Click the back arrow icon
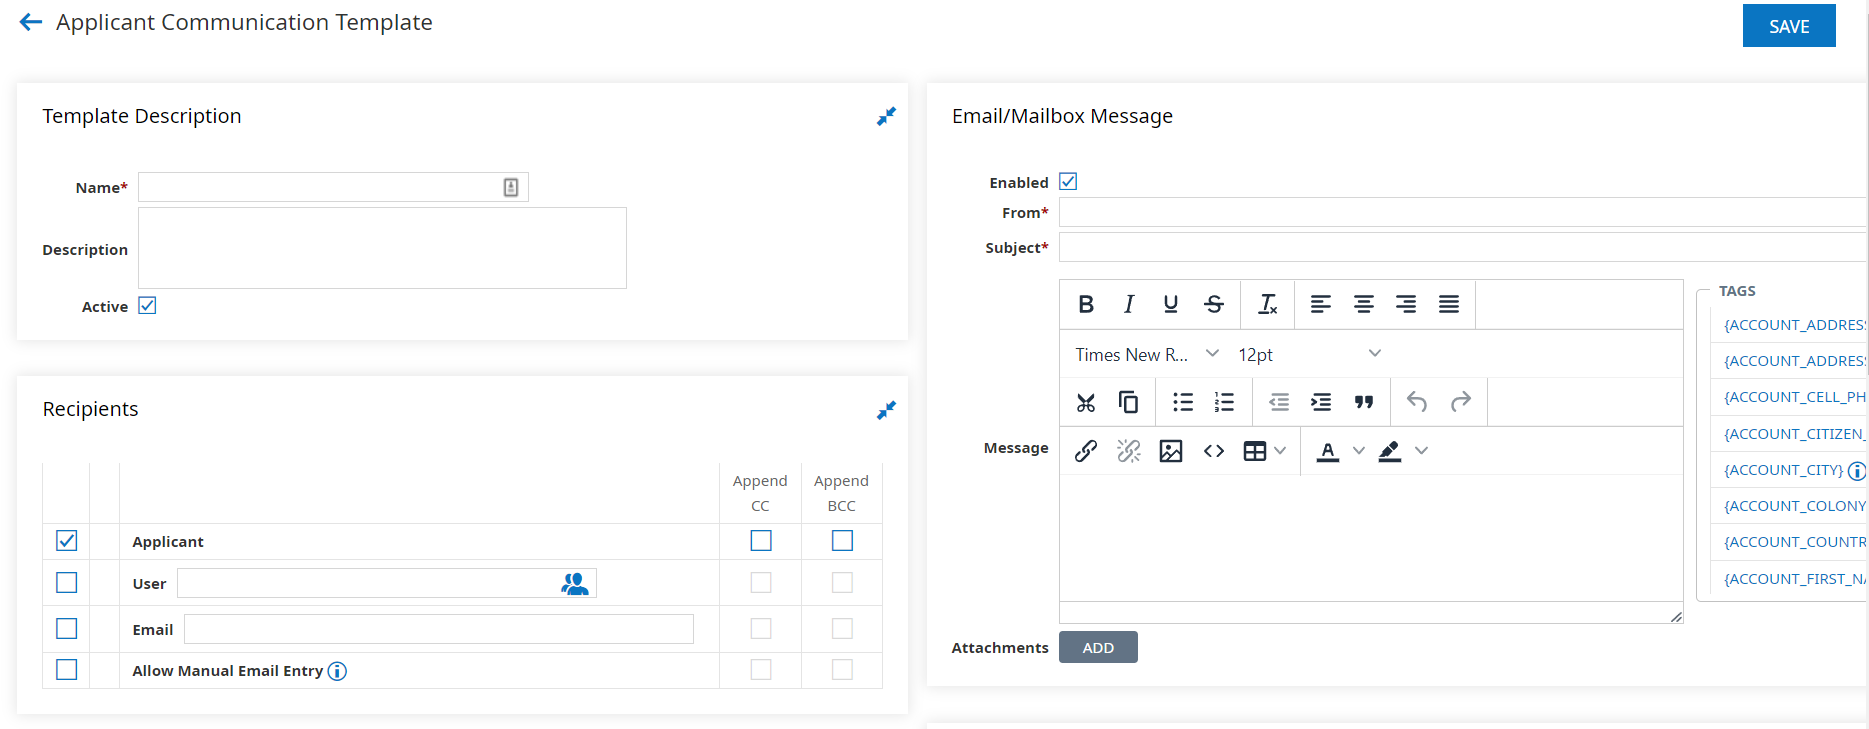This screenshot has height=729, width=1869. coord(31,22)
